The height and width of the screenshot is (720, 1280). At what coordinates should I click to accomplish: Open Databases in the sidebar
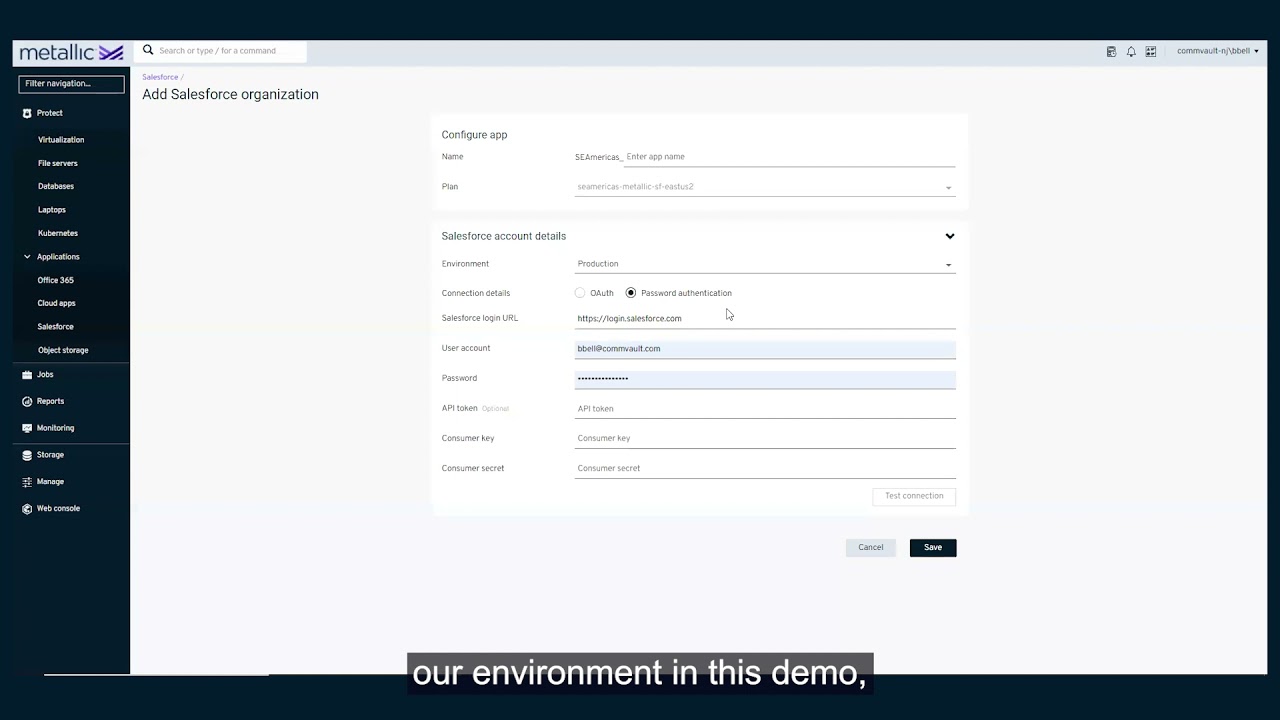coord(56,186)
